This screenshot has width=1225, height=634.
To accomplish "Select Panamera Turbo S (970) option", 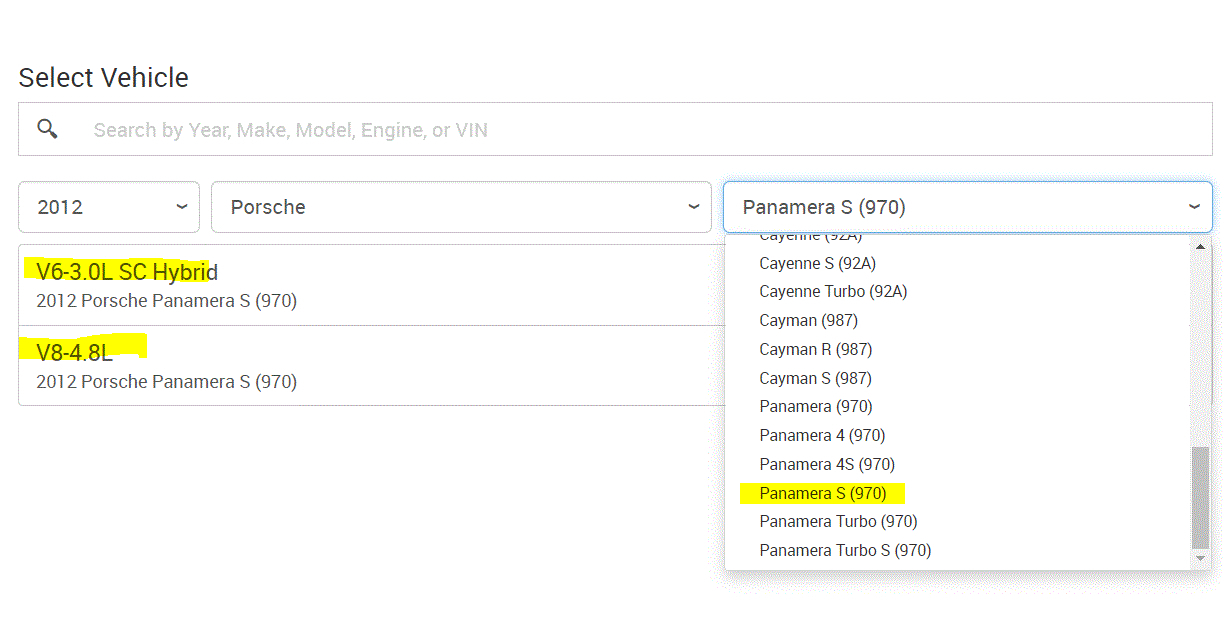I will (x=845, y=550).
